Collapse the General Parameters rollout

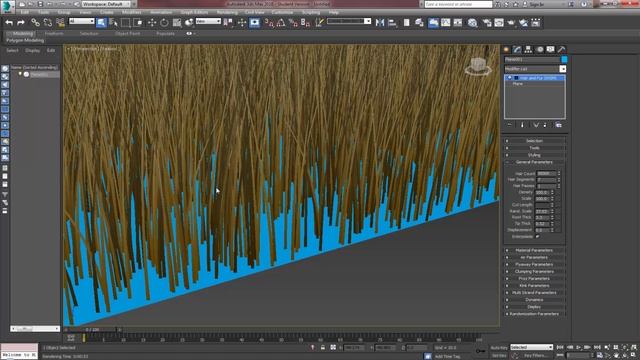point(535,162)
